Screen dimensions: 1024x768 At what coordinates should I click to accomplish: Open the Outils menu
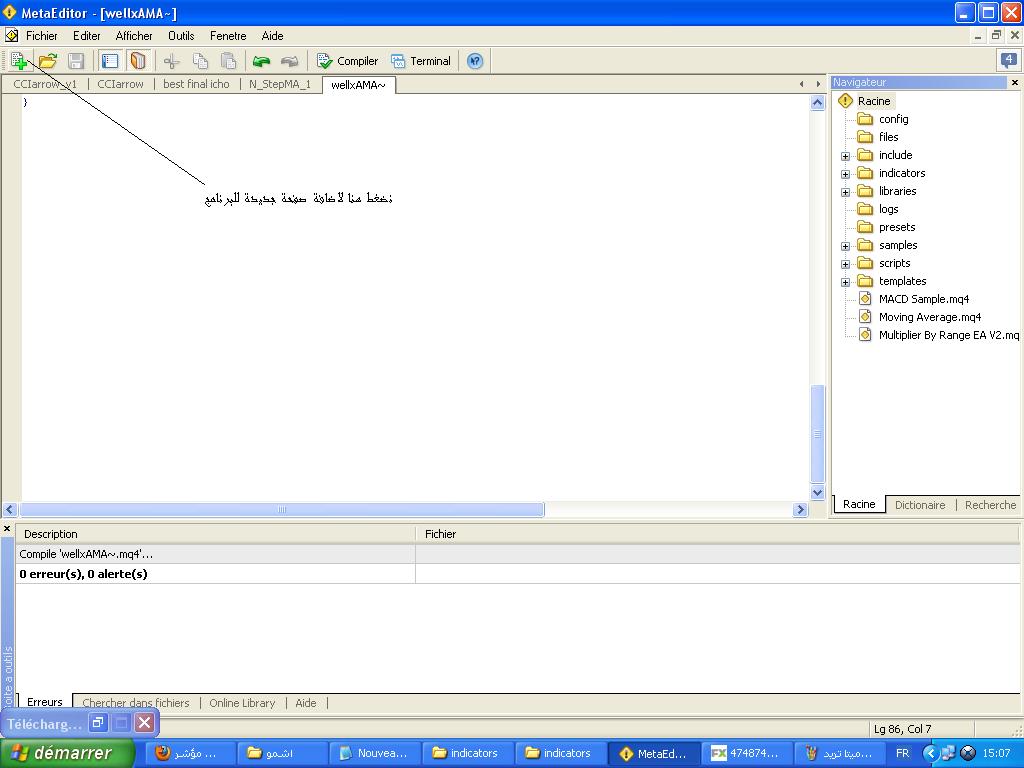click(x=181, y=36)
